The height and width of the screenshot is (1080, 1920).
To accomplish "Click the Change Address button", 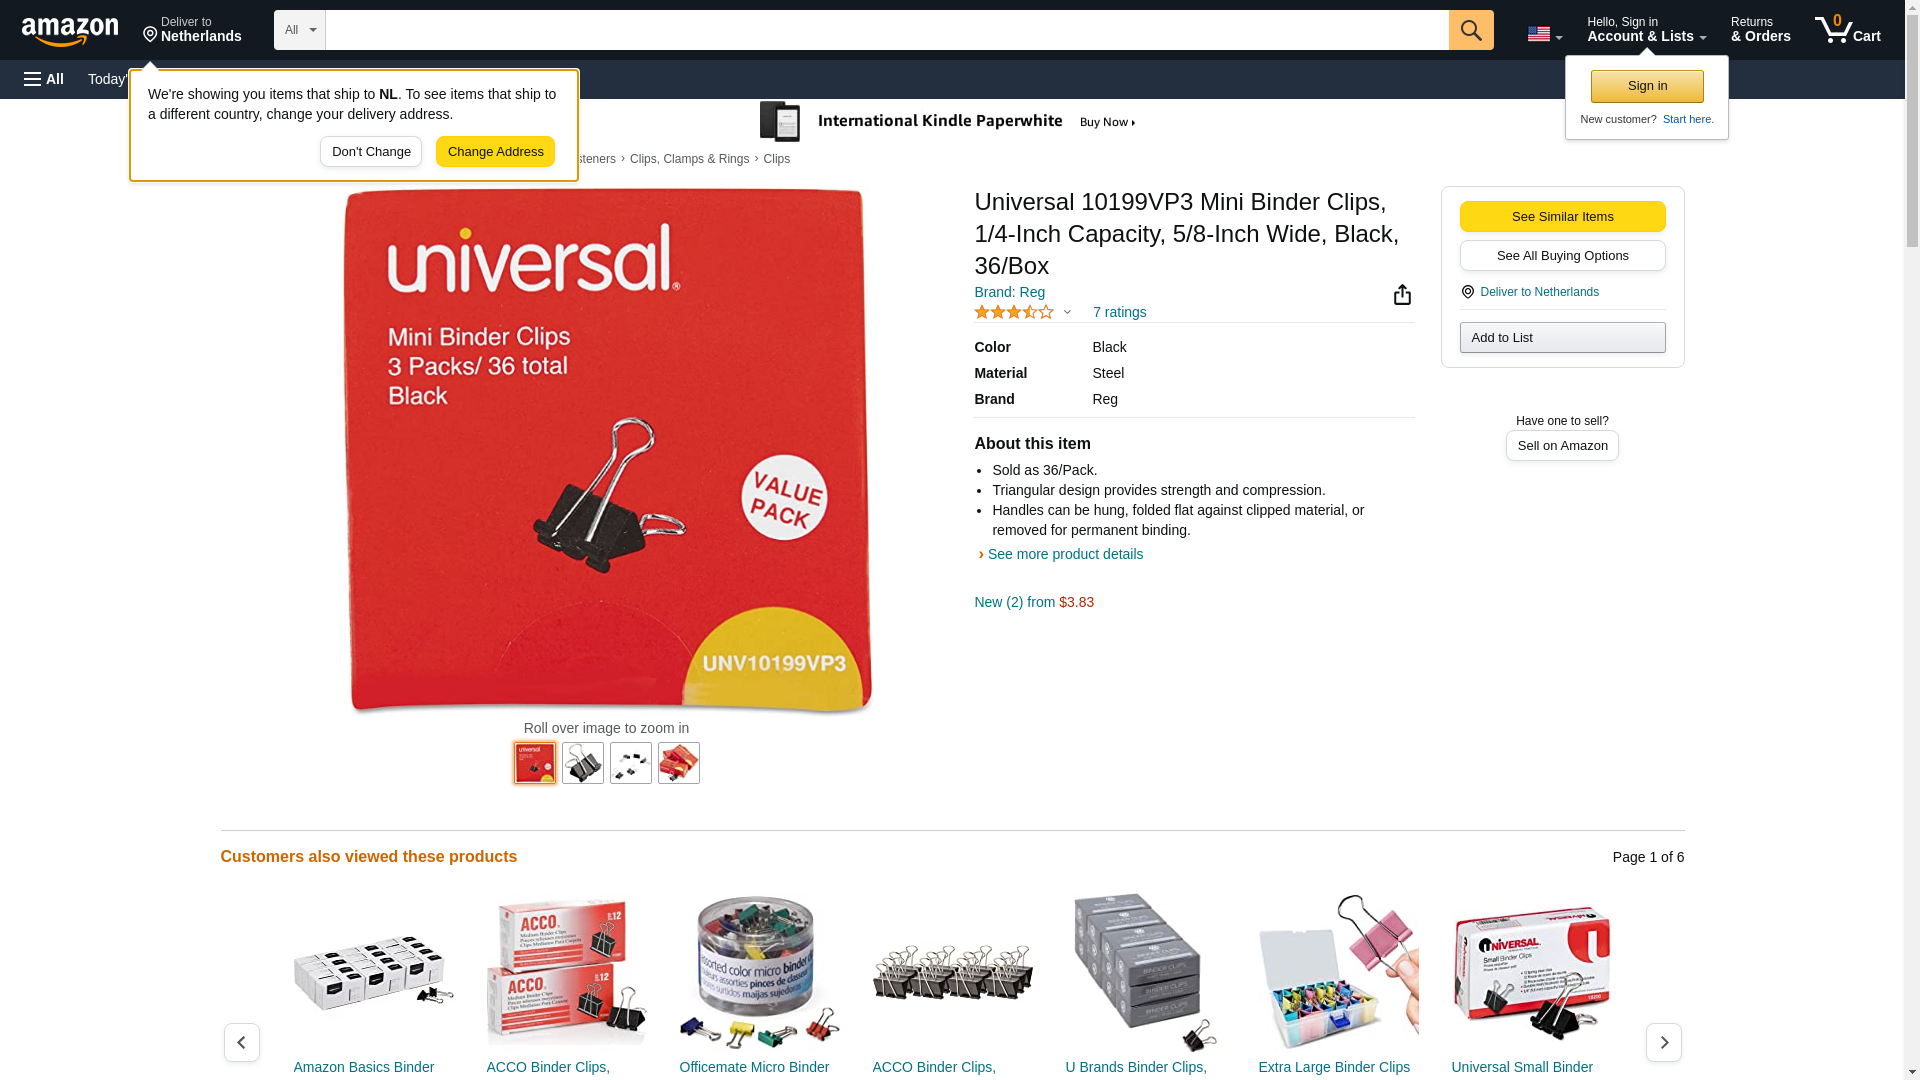I will click(495, 152).
